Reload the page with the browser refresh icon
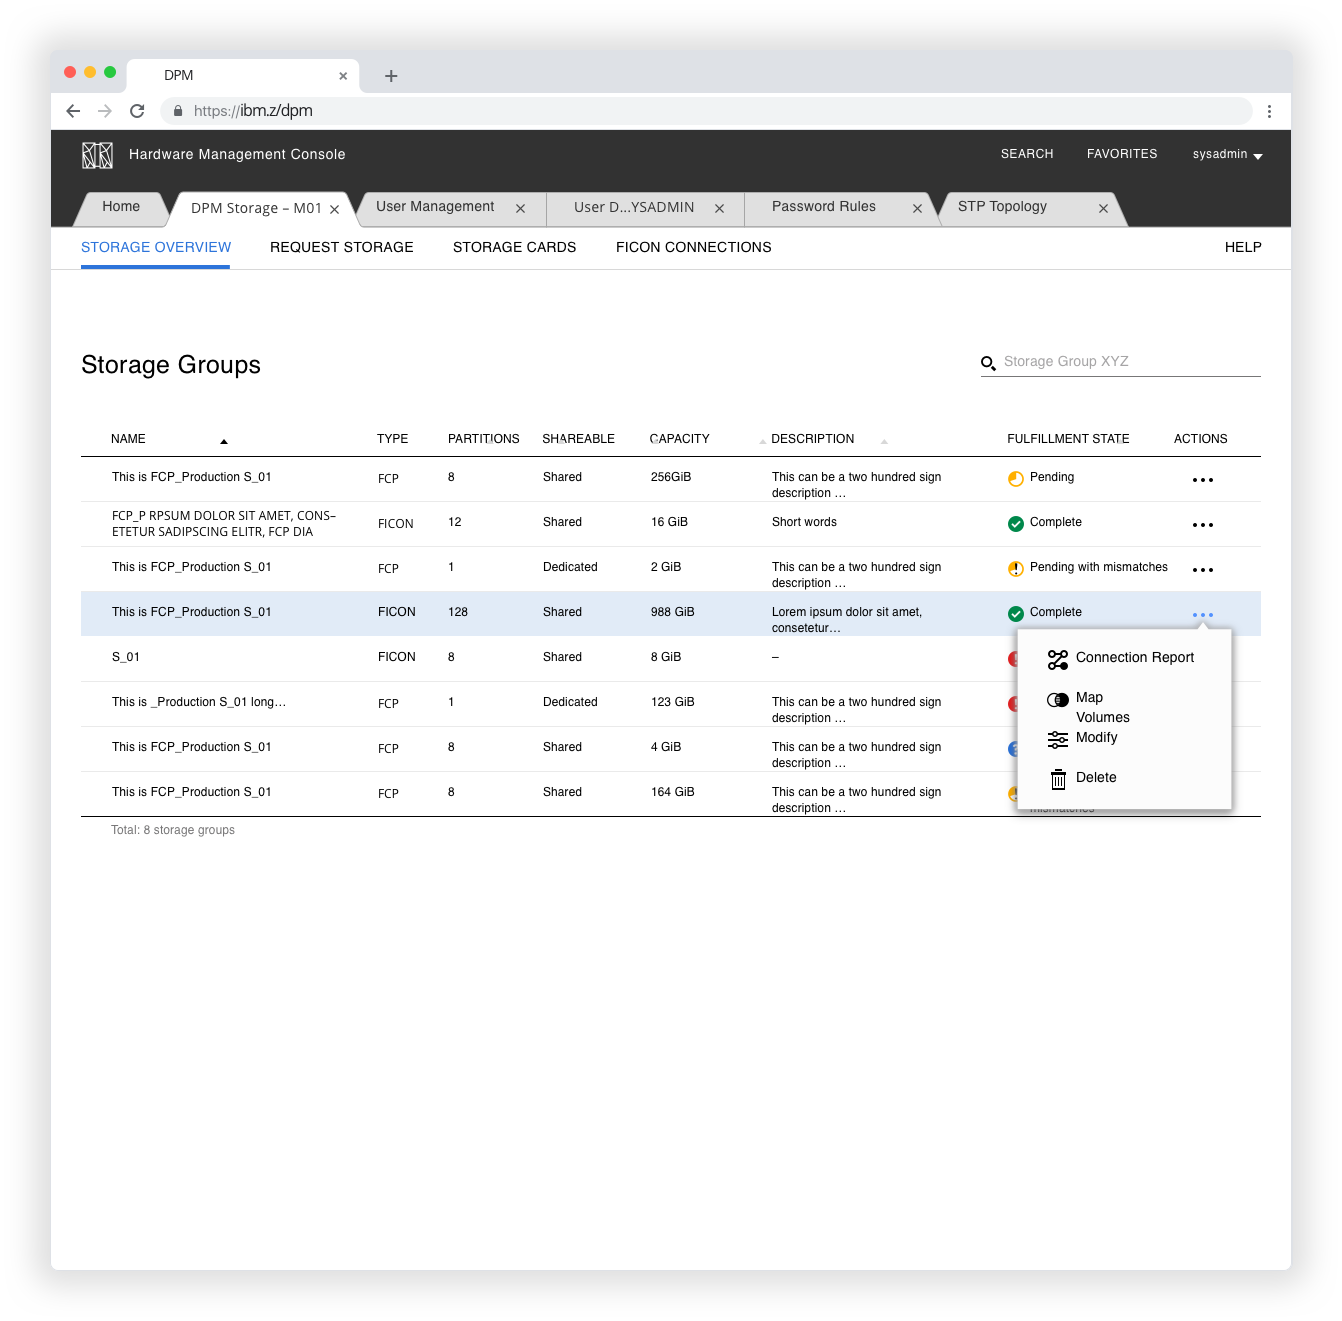The height and width of the screenshot is (1321, 1342). [x=137, y=111]
